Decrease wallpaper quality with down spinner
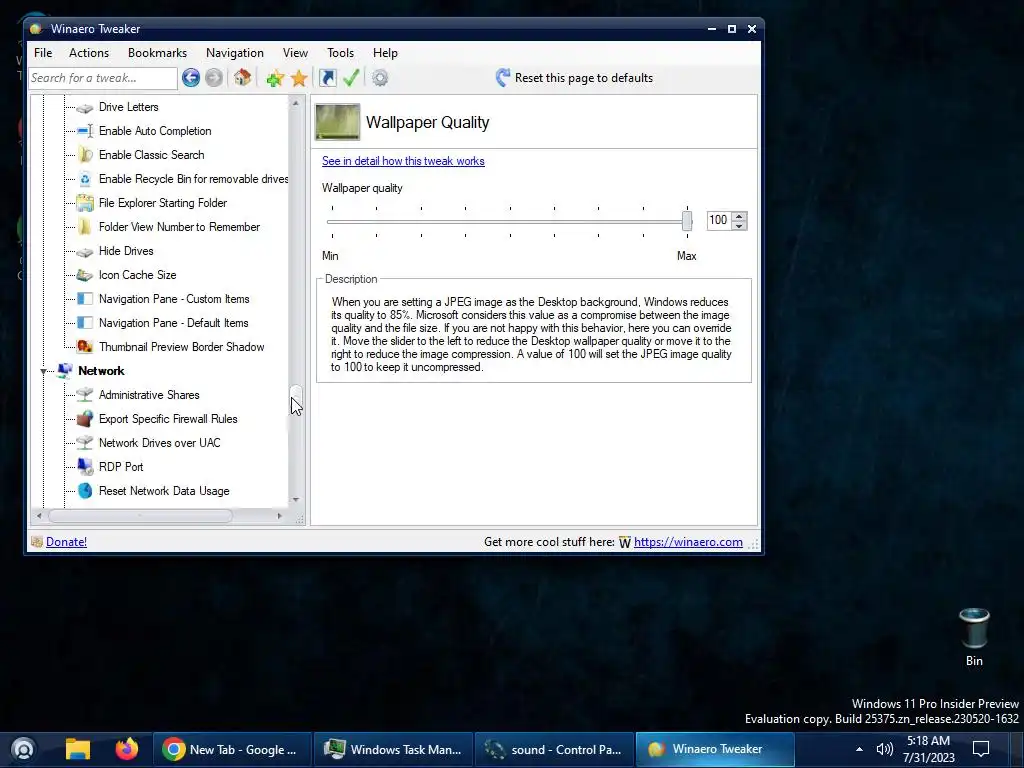The height and width of the screenshot is (768, 1024). [739, 225]
